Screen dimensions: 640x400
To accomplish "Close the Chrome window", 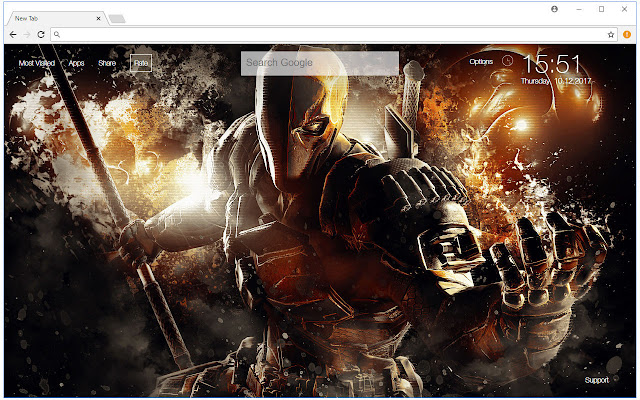I will tap(624, 9).
